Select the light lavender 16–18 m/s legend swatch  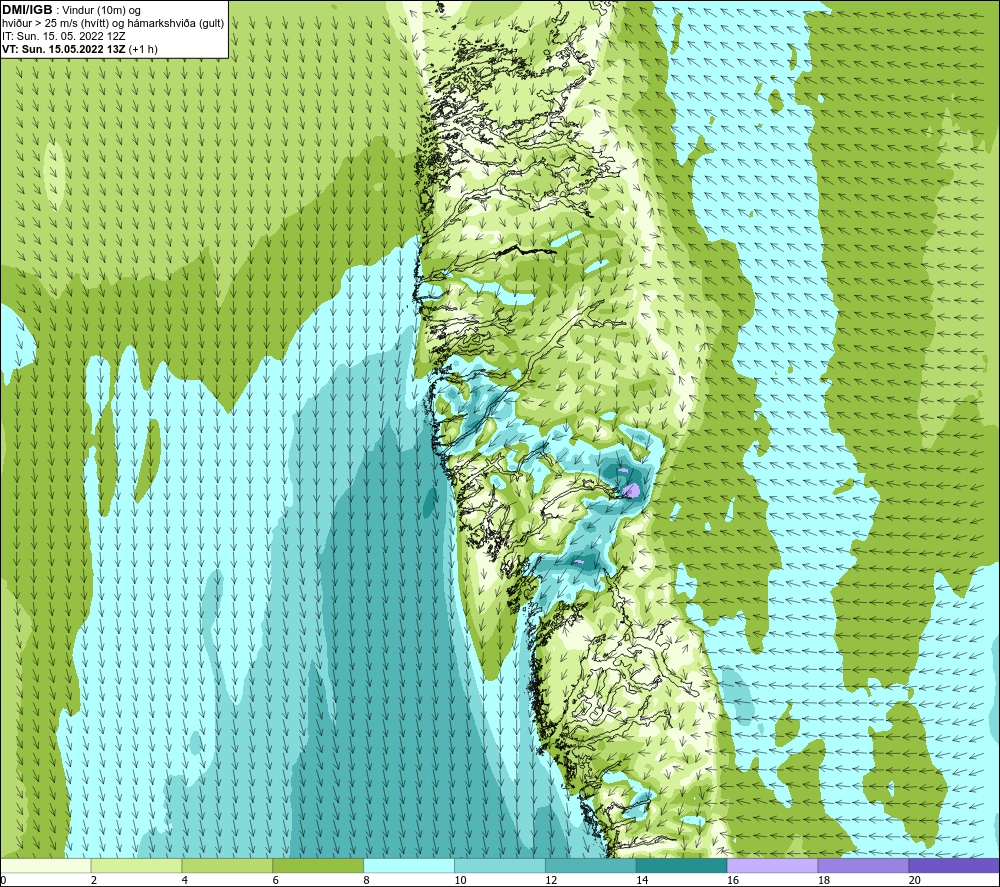pyautogui.click(x=772, y=865)
